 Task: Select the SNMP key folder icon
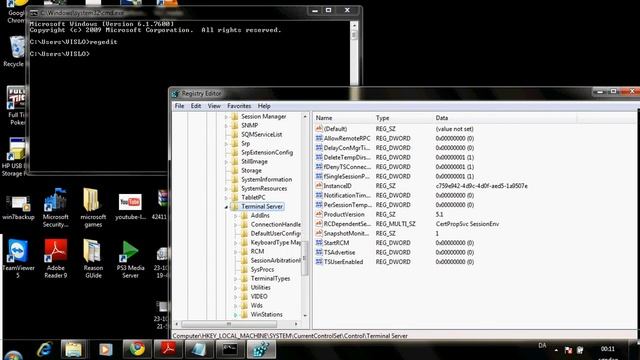click(235, 125)
